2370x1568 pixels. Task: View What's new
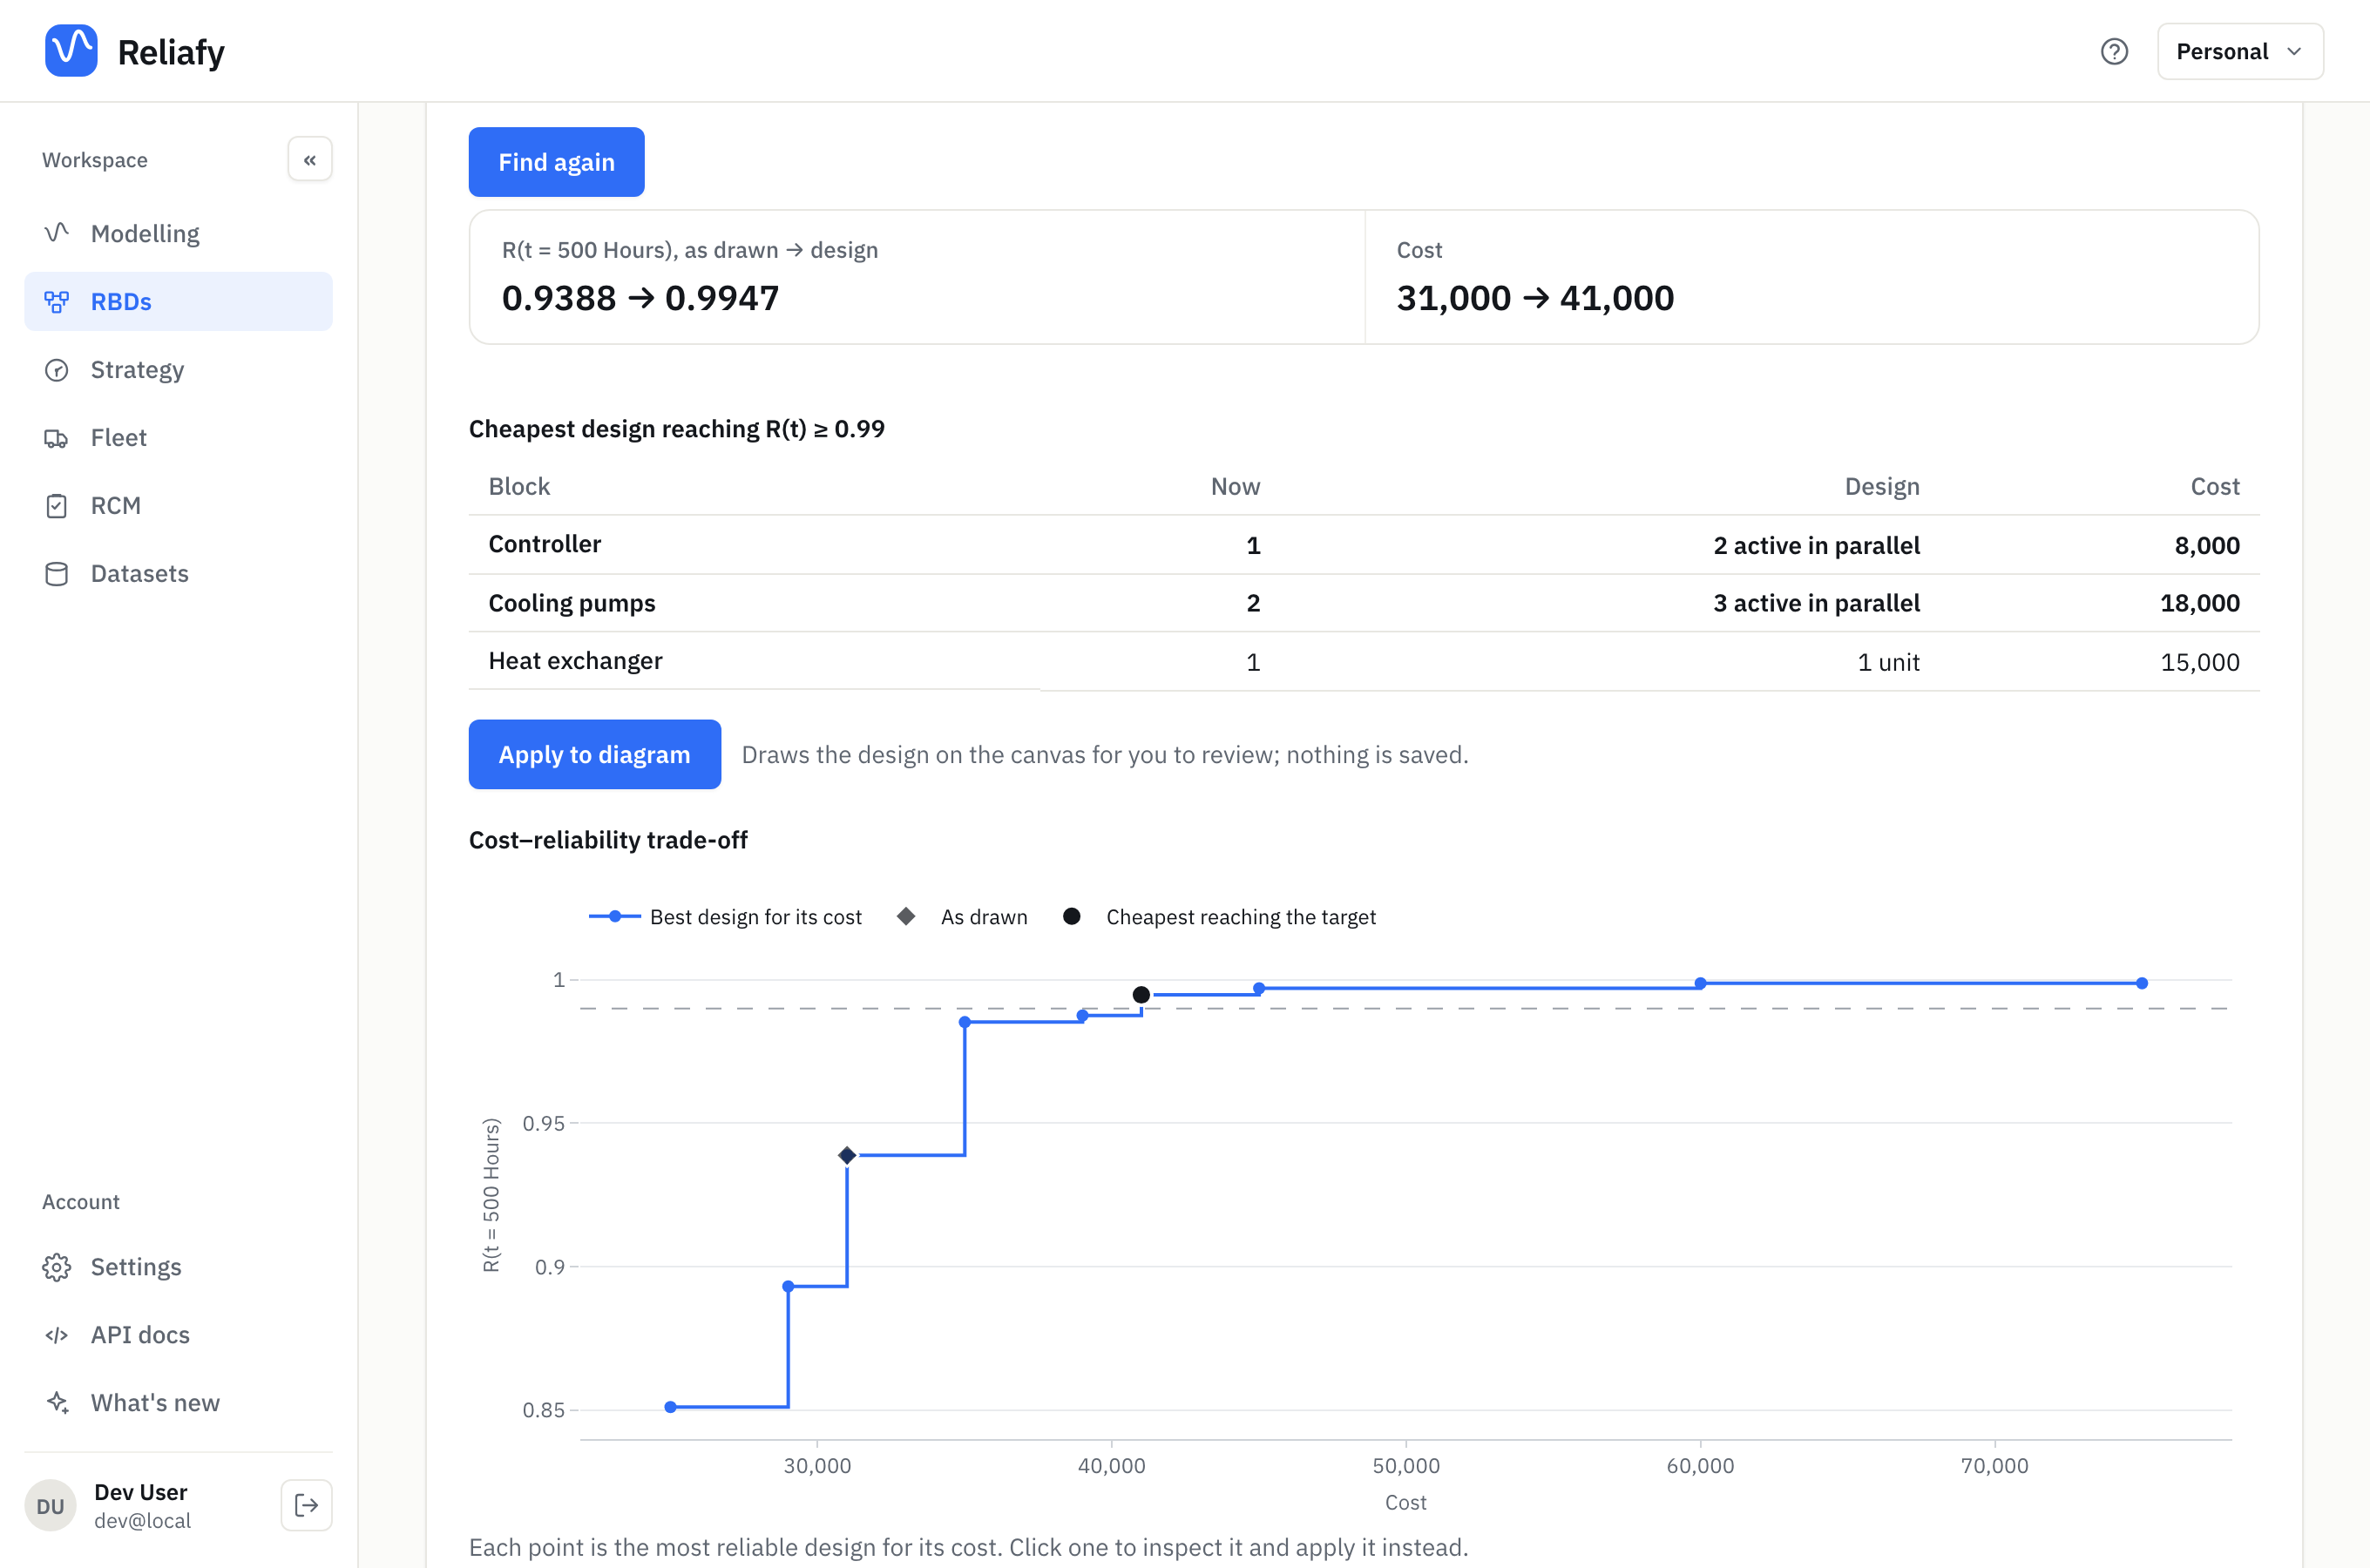[178, 1403]
